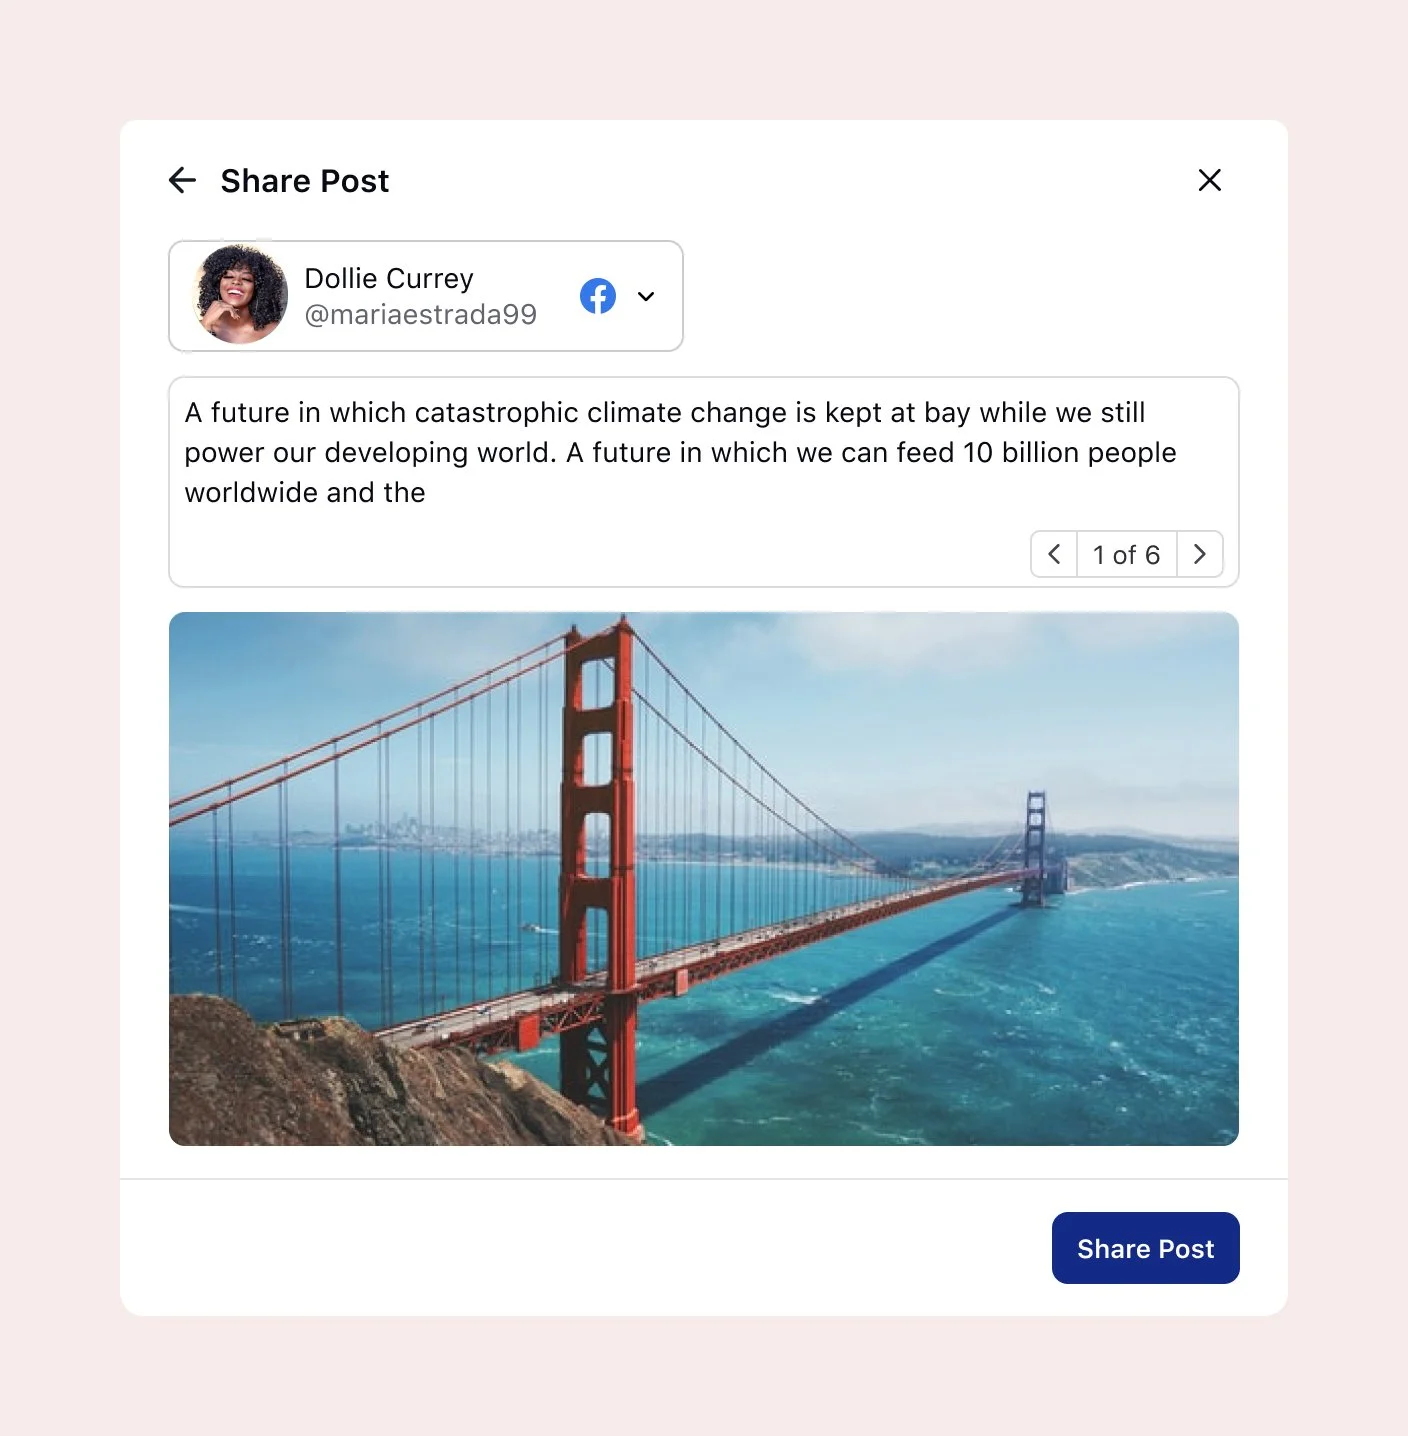Expand the account selector chevron
This screenshot has width=1408, height=1436.
pos(646,296)
